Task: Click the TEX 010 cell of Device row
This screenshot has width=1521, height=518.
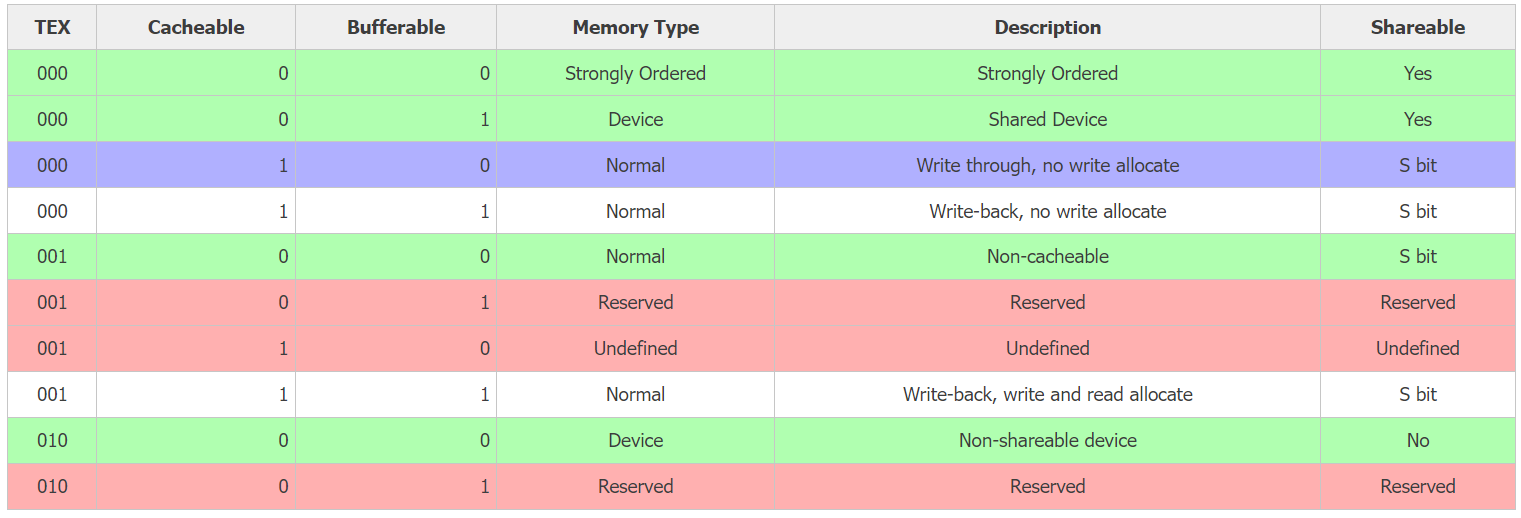Action: (x=52, y=440)
